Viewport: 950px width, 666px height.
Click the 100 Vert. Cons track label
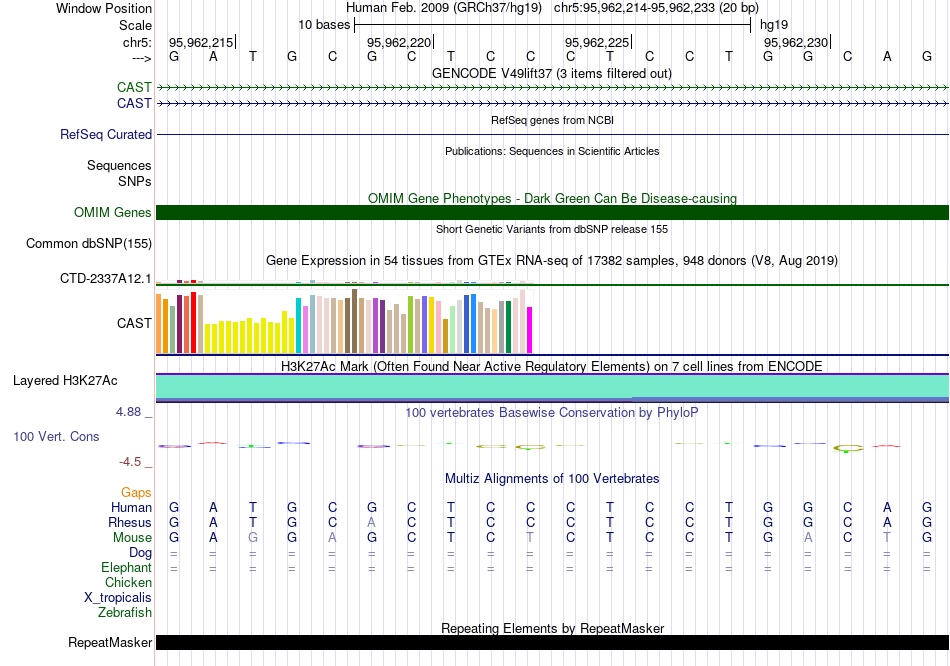point(56,437)
